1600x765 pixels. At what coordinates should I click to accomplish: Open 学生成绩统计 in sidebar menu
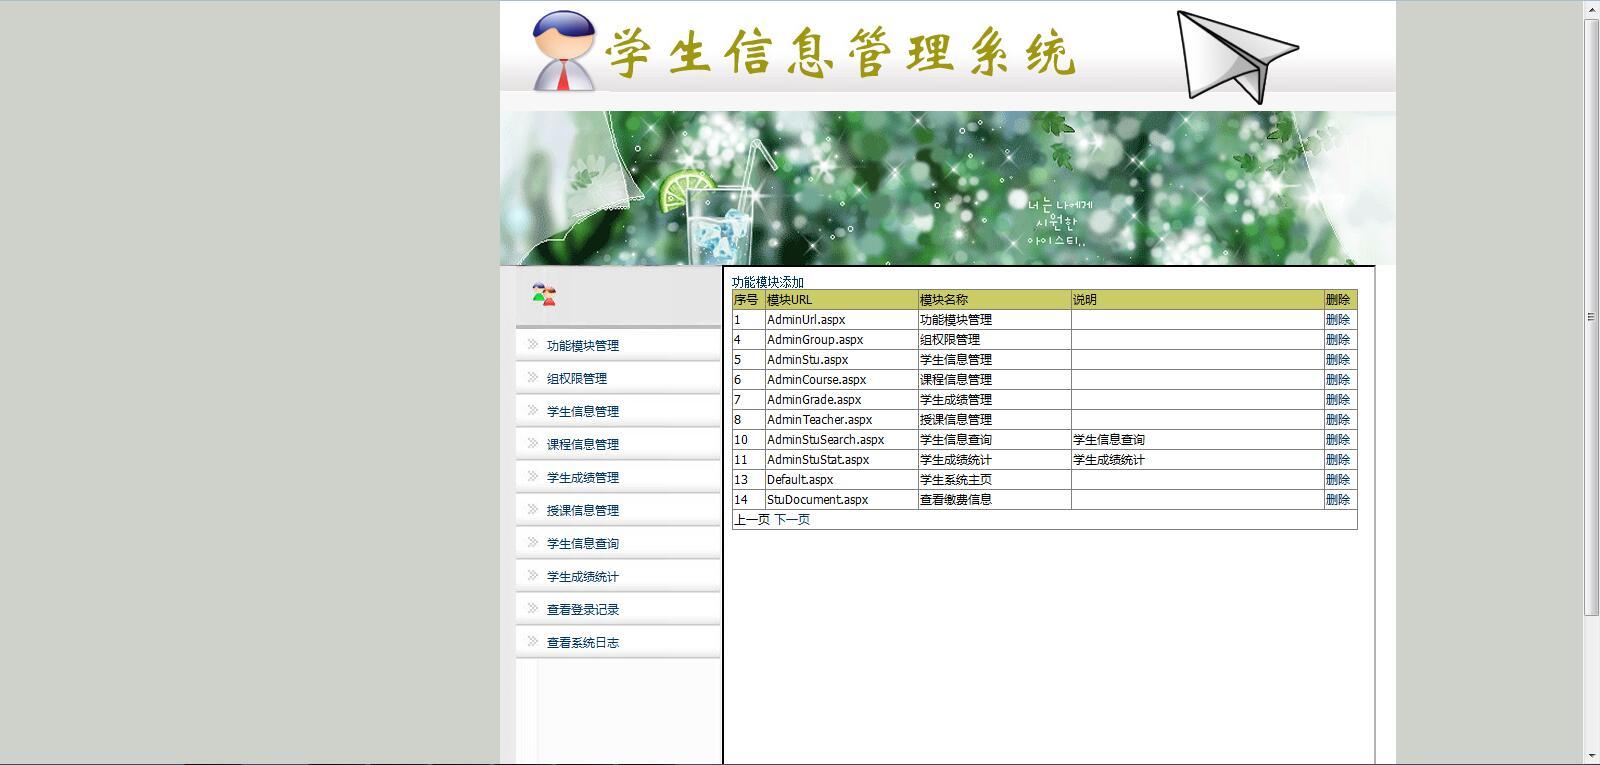coord(583,577)
